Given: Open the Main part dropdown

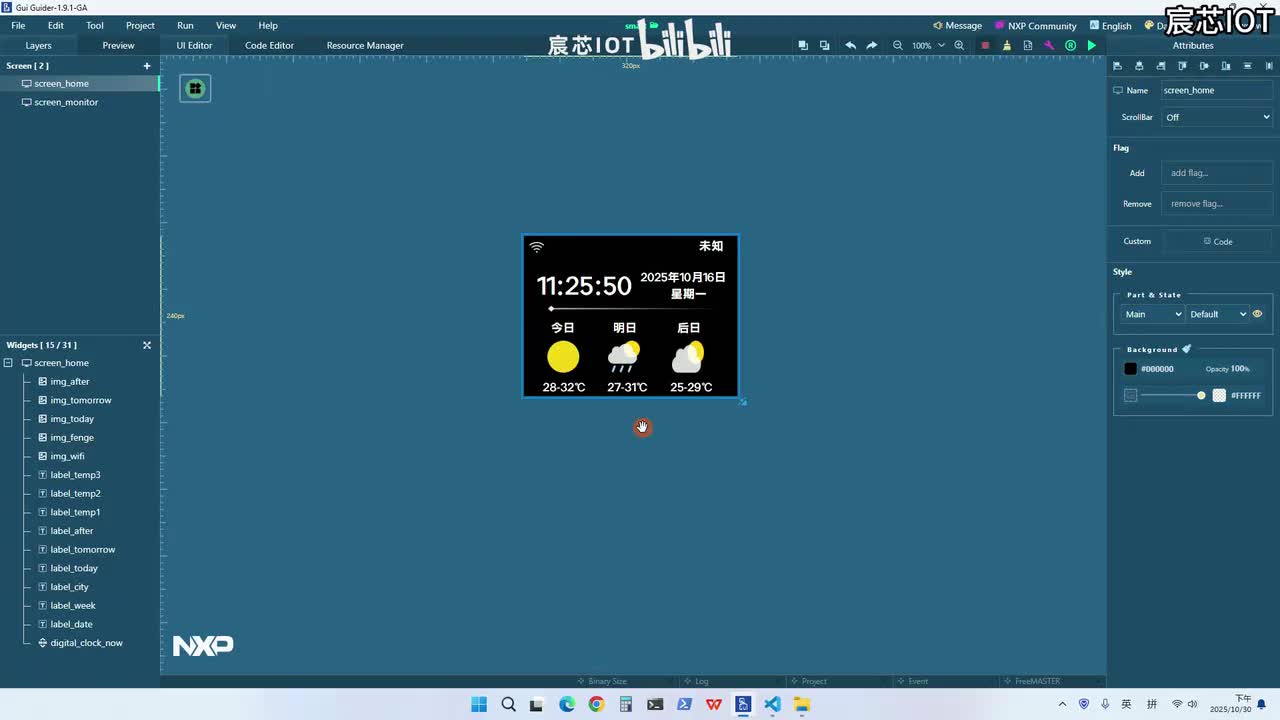Looking at the screenshot, I should (1152, 314).
